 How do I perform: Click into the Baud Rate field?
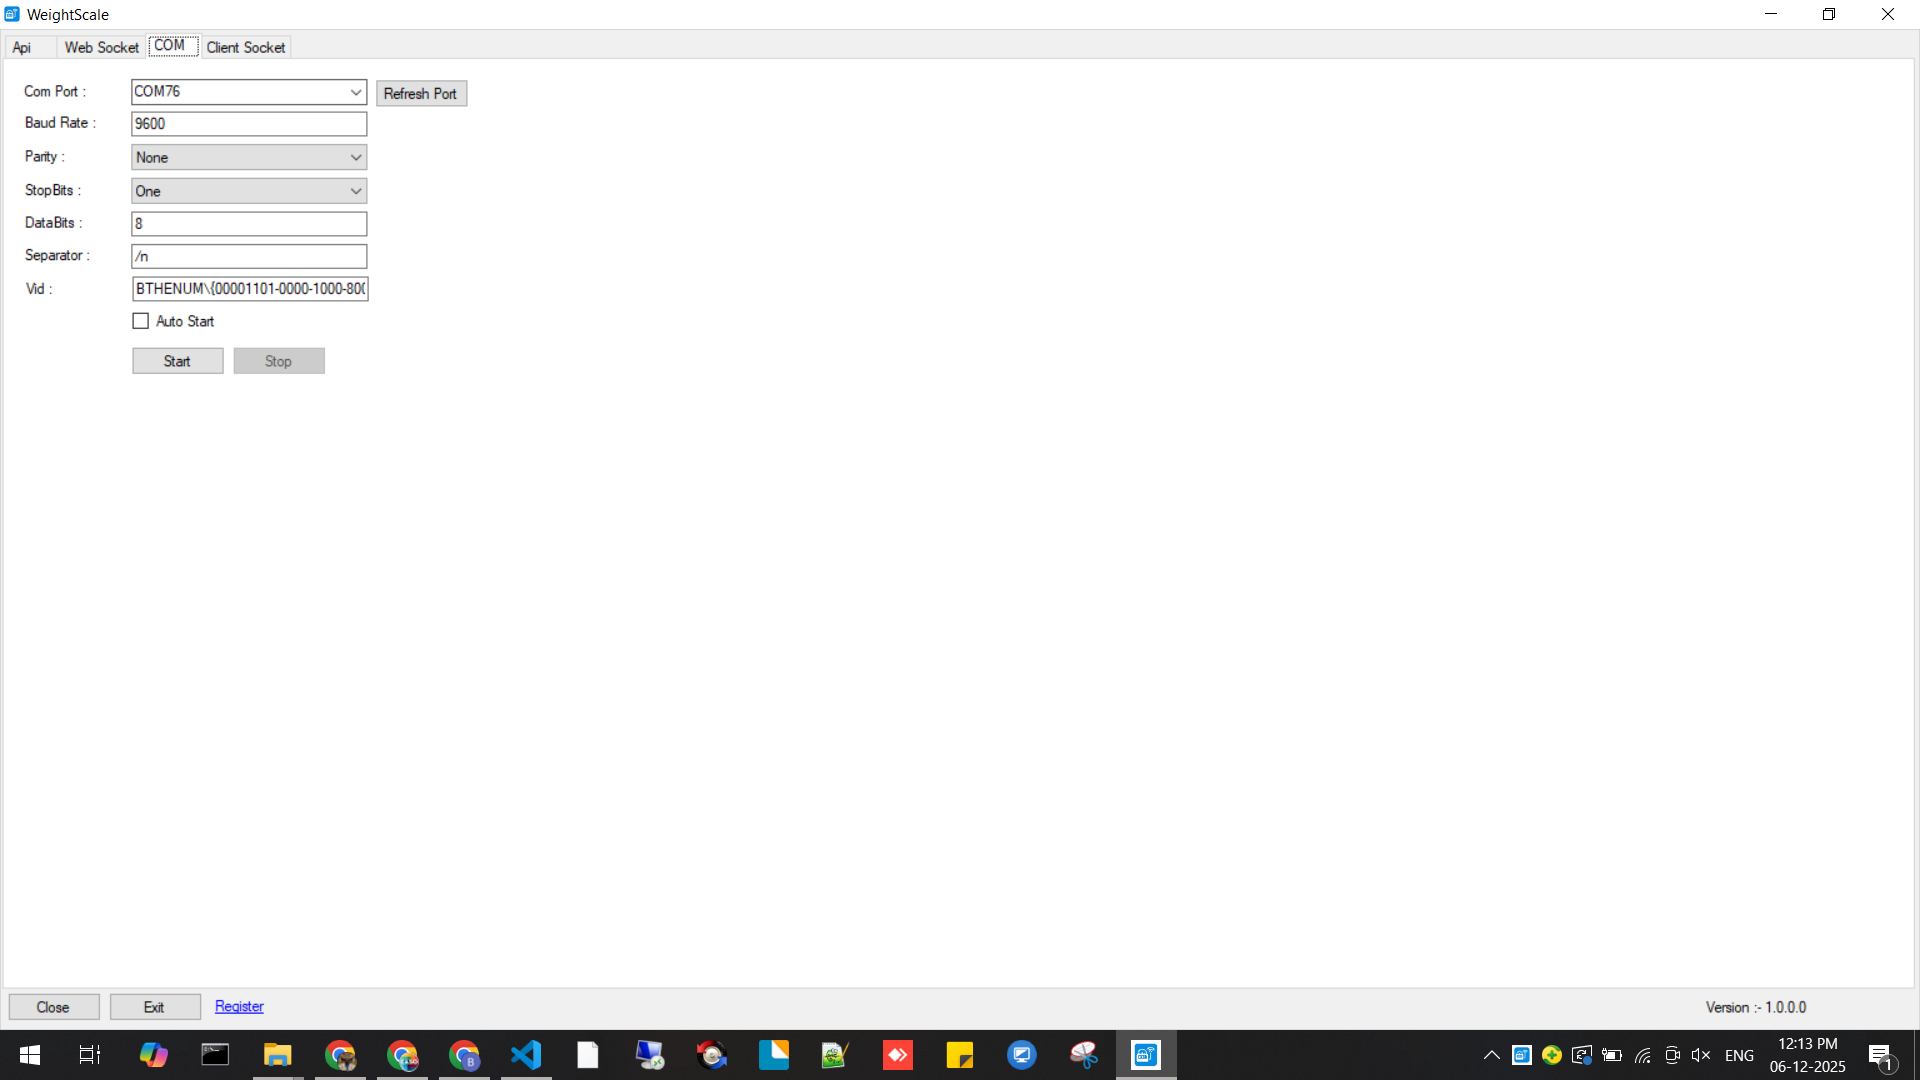pyautogui.click(x=248, y=124)
